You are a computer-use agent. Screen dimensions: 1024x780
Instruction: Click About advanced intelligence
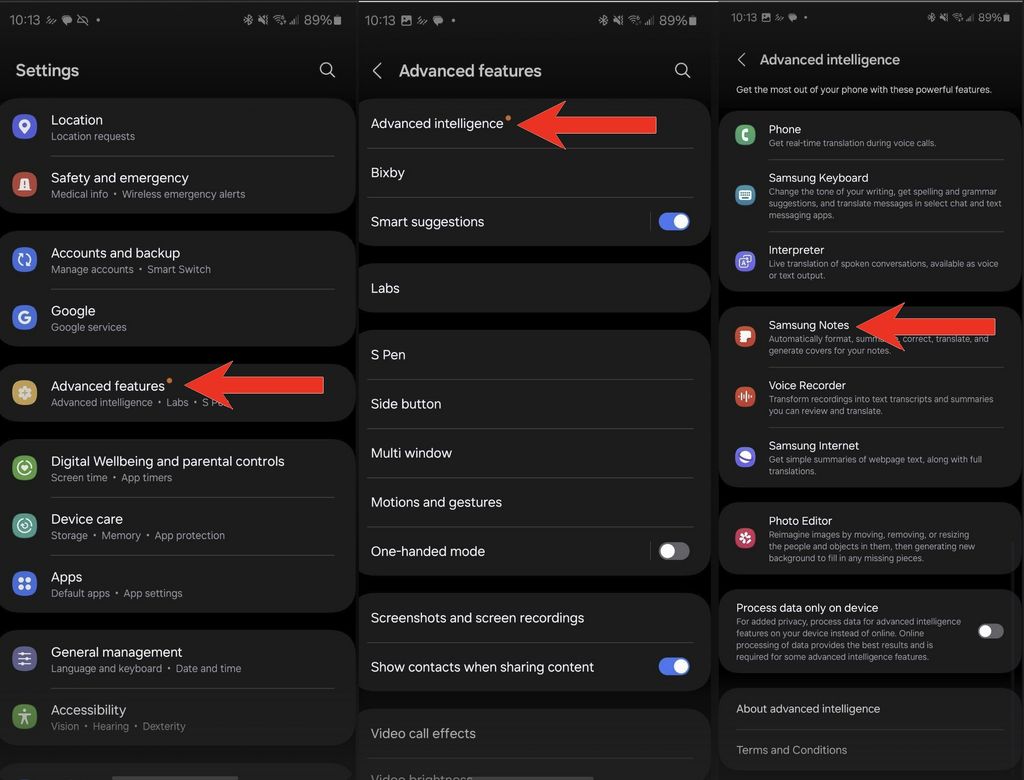click(807, 708)
